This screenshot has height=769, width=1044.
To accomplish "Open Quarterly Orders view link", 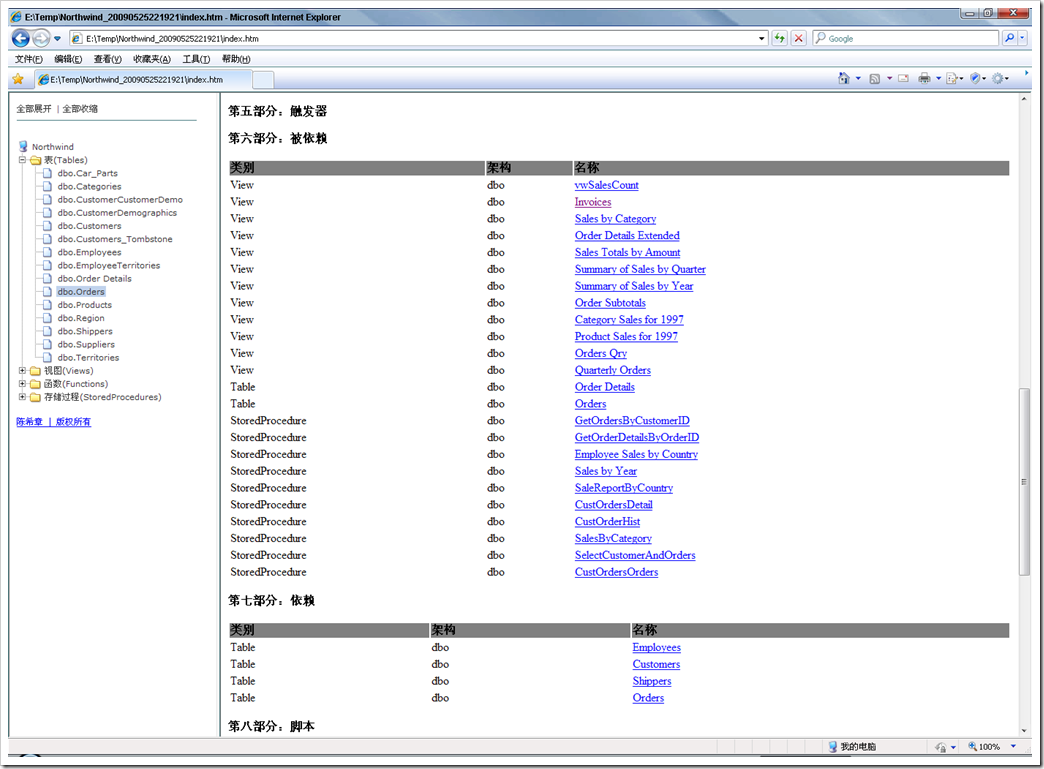I will coord(613,370).
